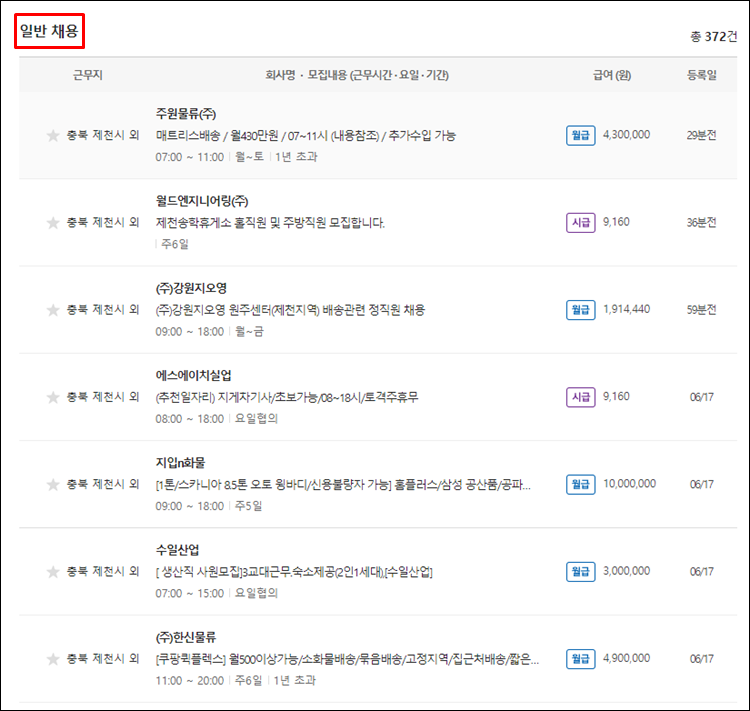
Task: Open 매트리스배송 / 월430만원 job title
Action: tap(306, 136)
